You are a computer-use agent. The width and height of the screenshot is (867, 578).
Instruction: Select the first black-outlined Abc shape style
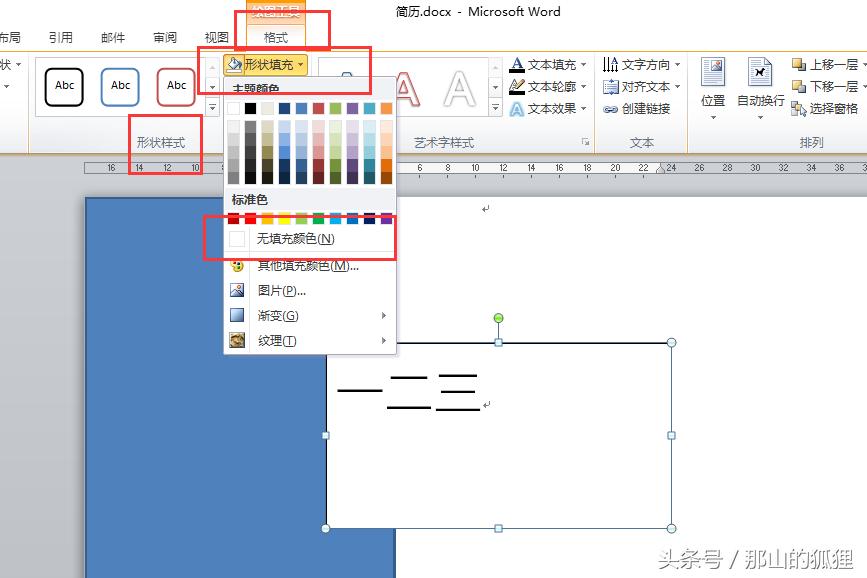(64, 86)
